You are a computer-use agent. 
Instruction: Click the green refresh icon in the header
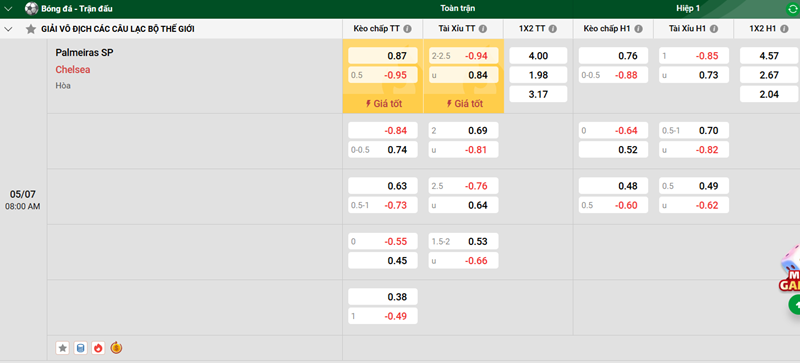[792, 9]
